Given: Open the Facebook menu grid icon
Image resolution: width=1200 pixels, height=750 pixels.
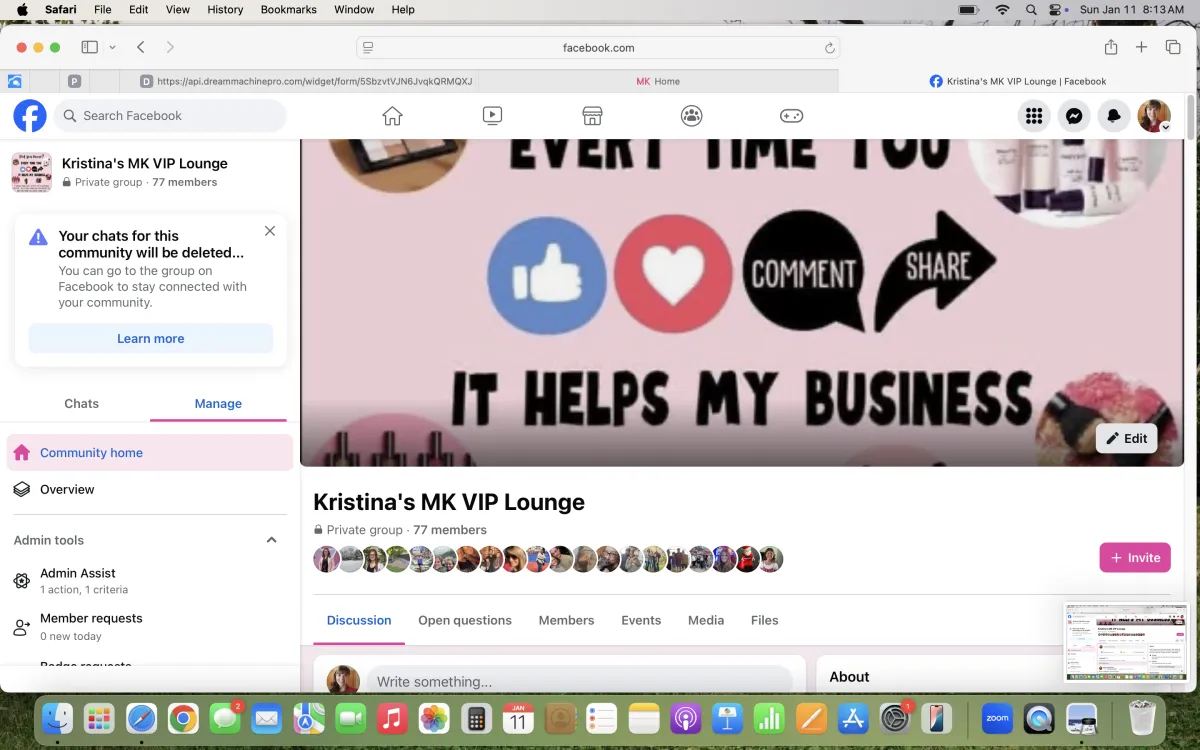Looking at the screenshot, I should [x=1034, y=116].
